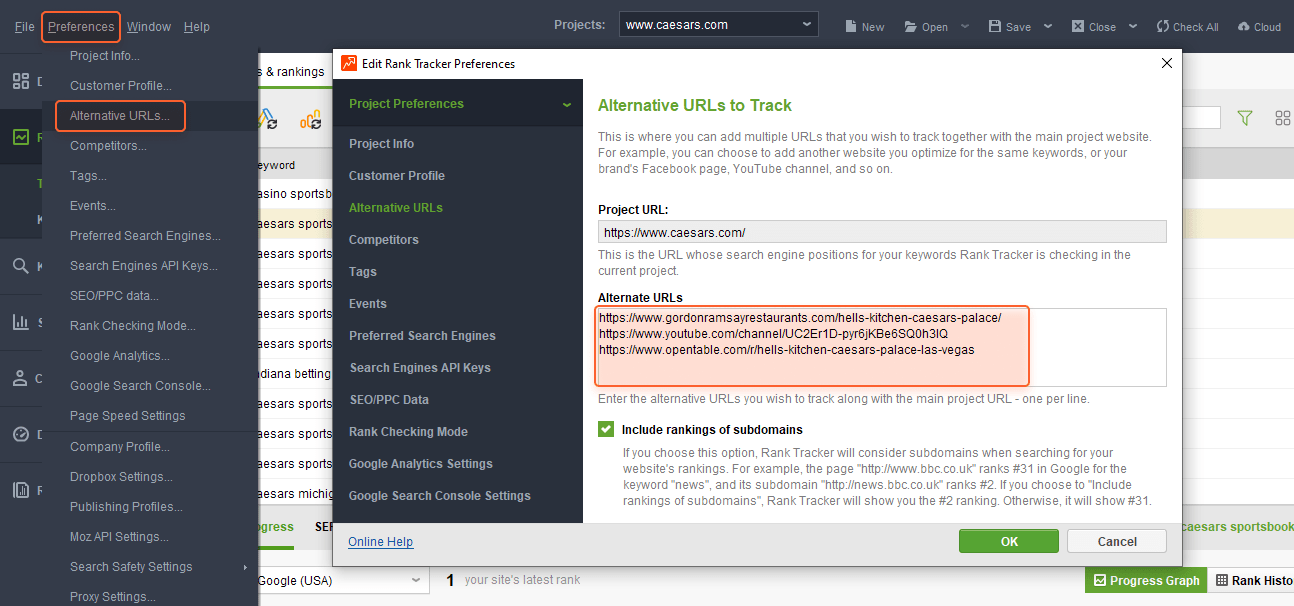
Task: Close the Edit Rank Tracker Preferences dialog
Action: [x=1166, y=63]
